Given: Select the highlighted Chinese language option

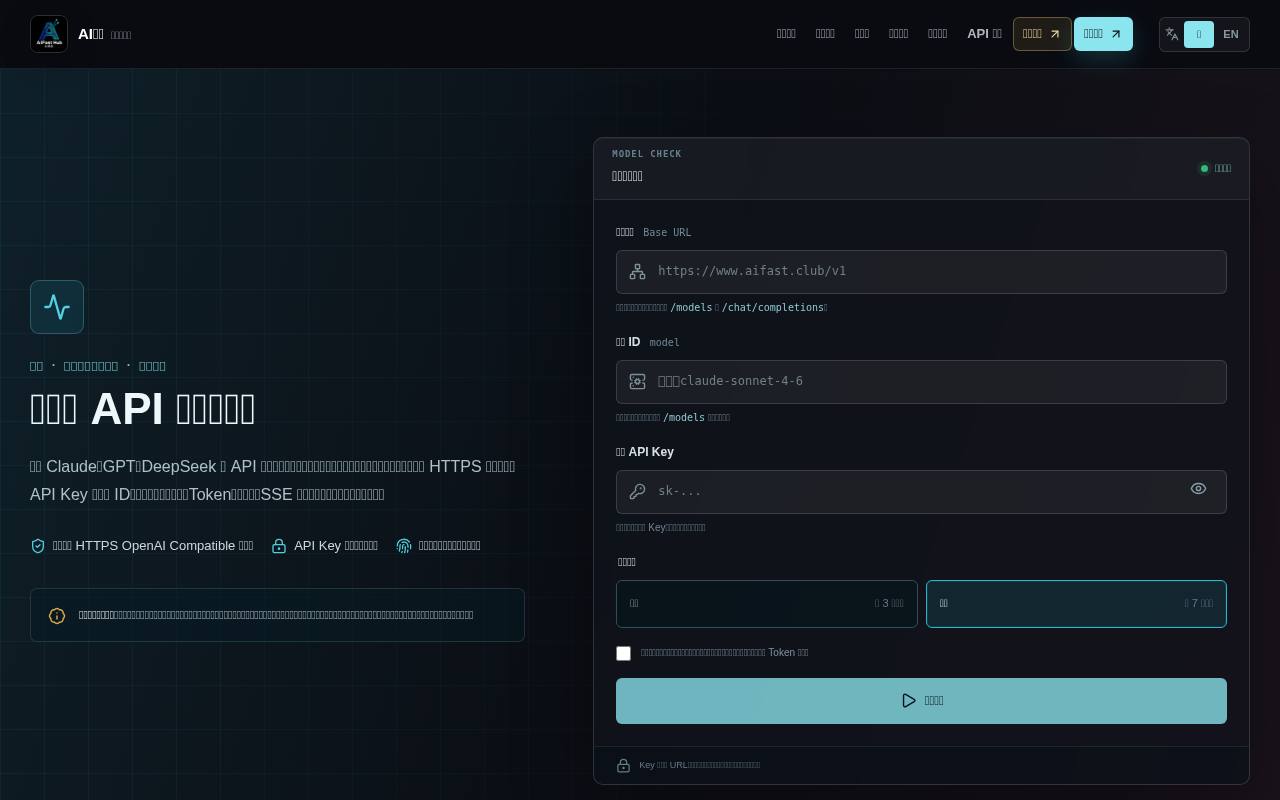Looking at the screenshot, I should click(x=1199, y=34).
